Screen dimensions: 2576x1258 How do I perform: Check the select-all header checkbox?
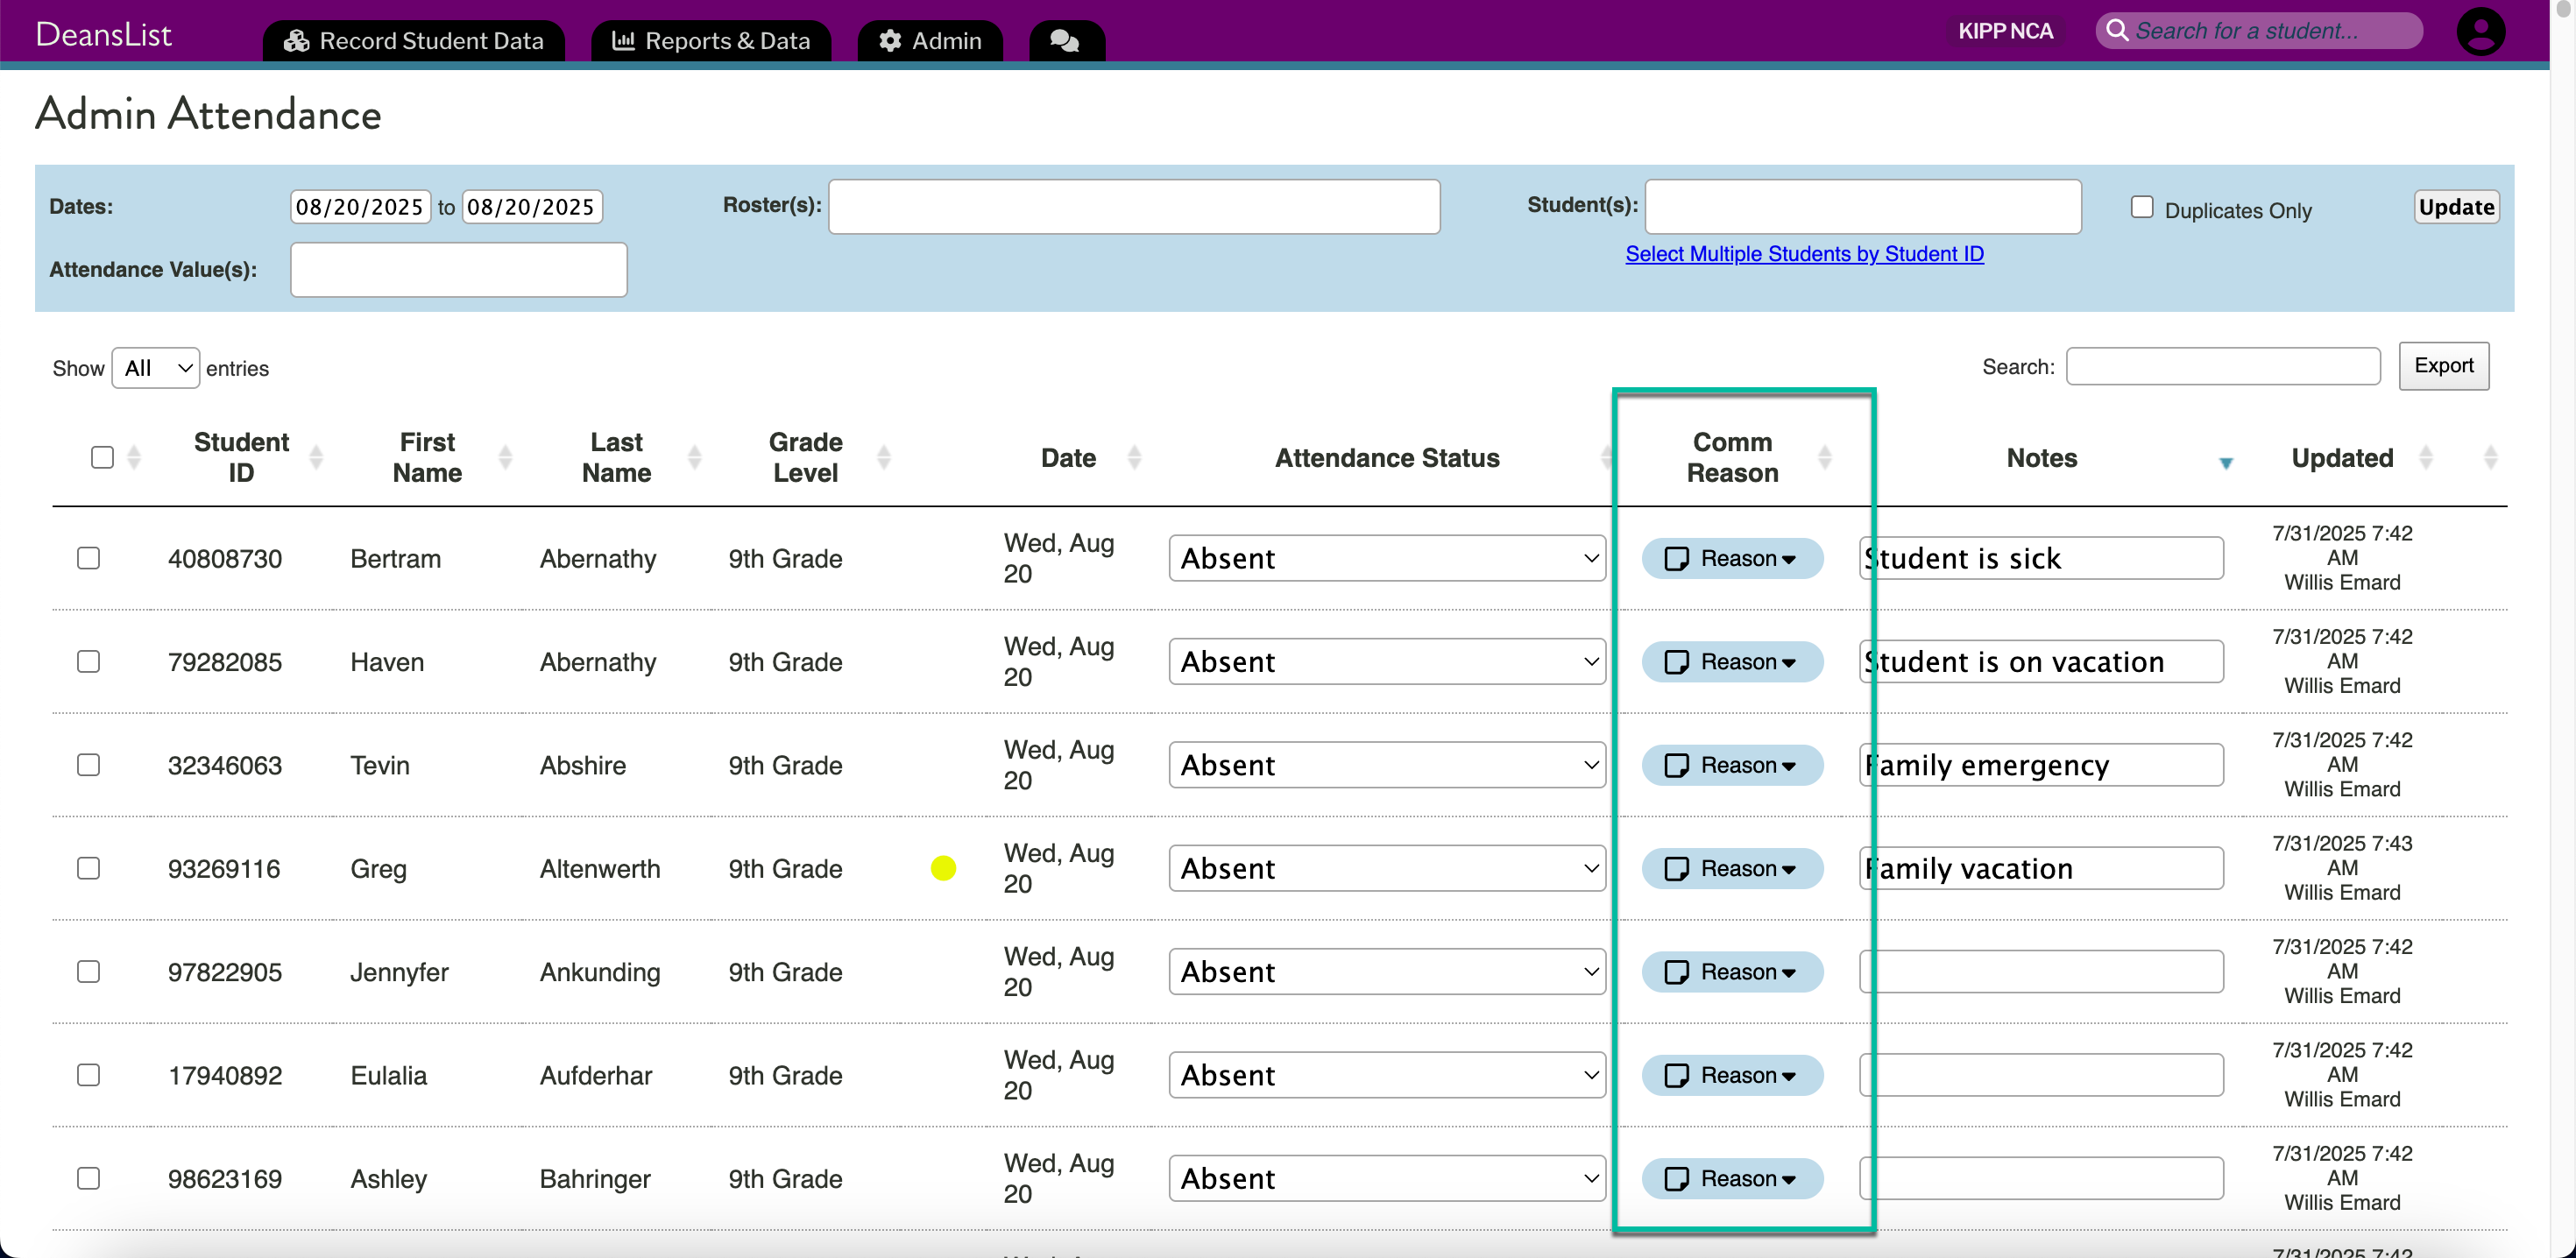point(102,458)
